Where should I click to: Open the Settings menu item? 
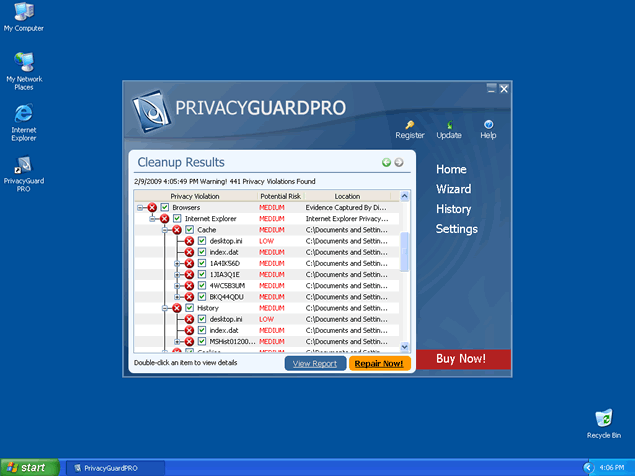click(x=456, y=229)
